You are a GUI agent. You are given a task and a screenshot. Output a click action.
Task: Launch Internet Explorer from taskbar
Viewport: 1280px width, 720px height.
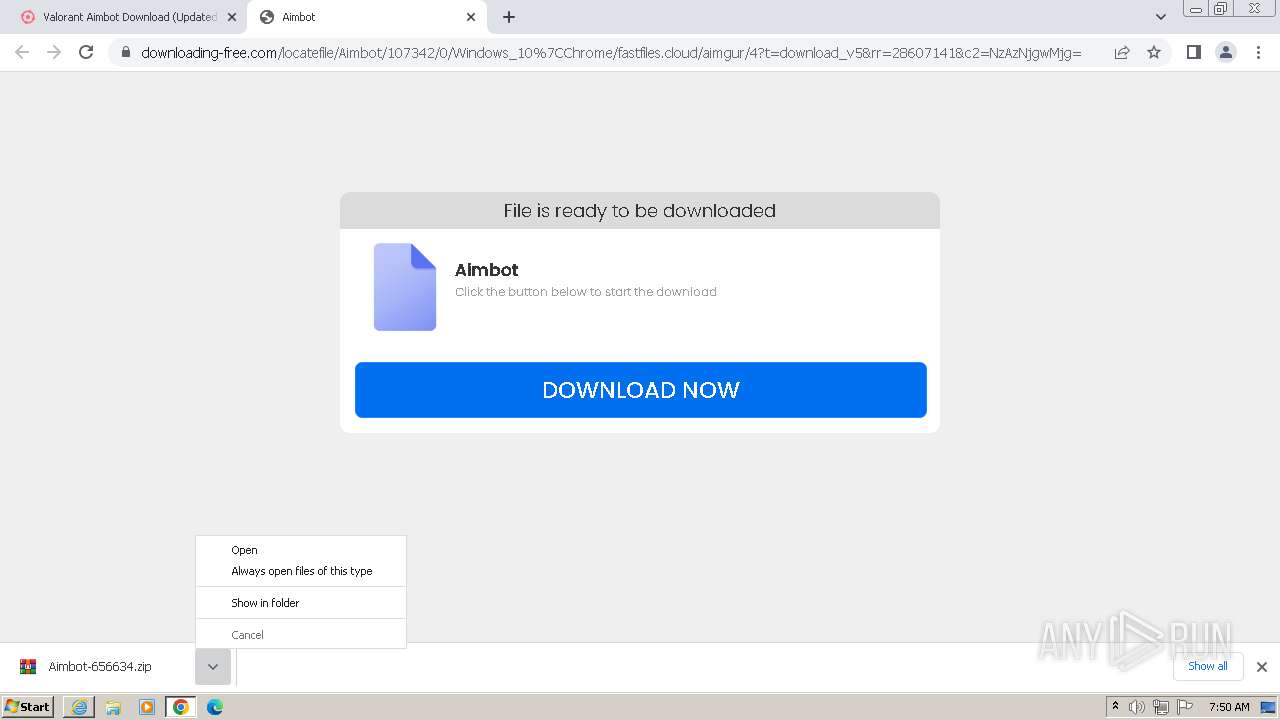[79, 707]
